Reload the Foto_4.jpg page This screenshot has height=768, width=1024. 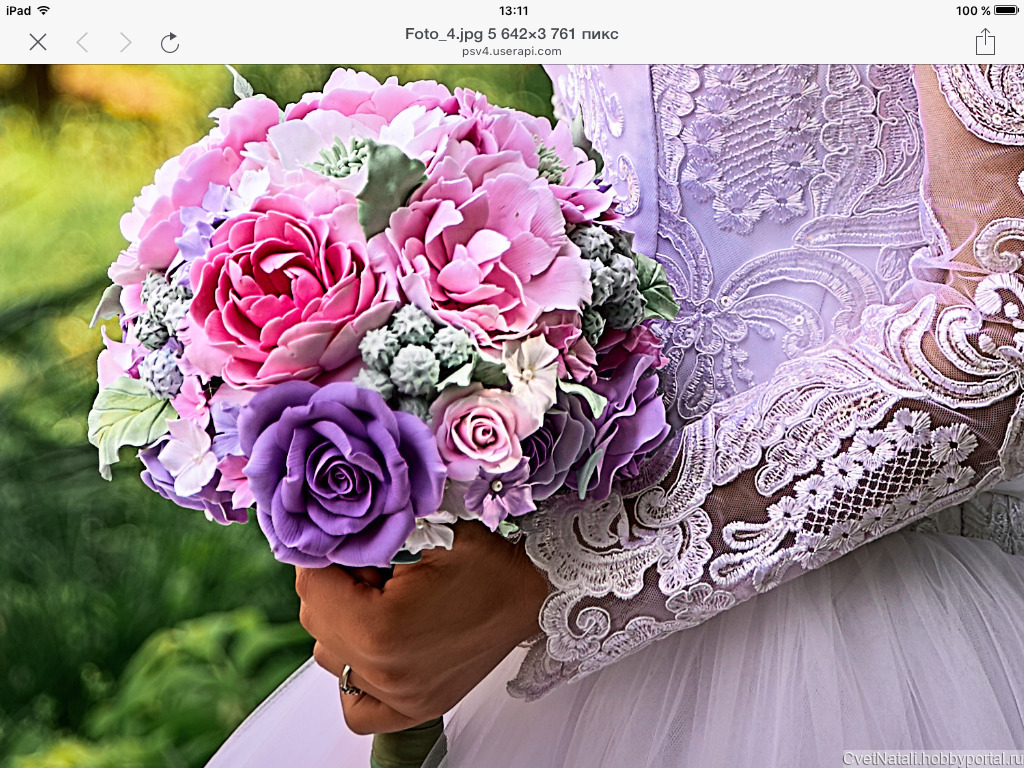pyautogui.click(x=170, y=42)
